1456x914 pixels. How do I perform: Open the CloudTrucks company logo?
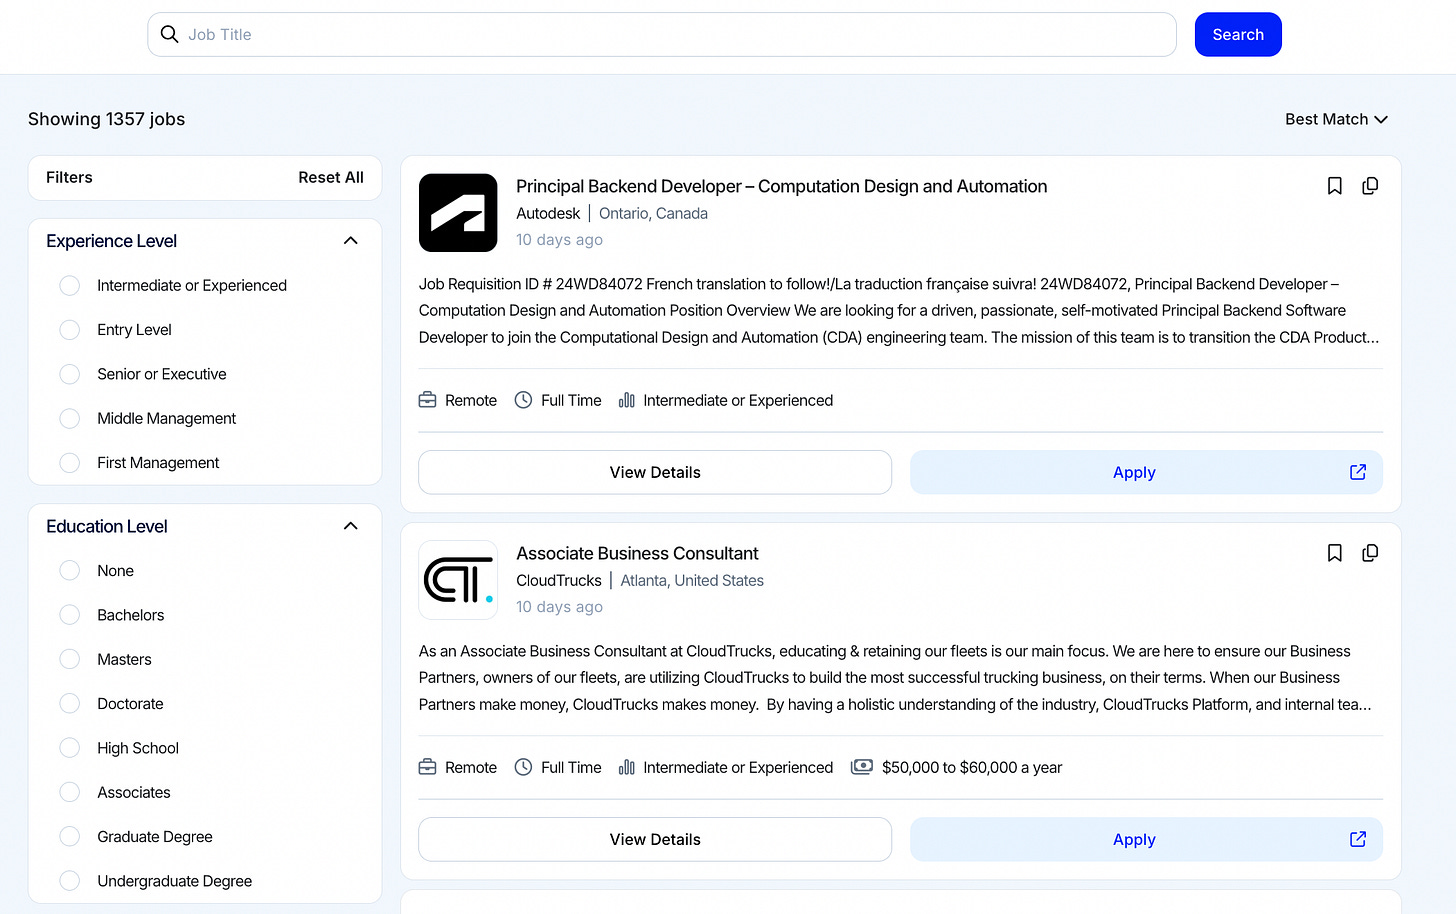coord(458,580)
